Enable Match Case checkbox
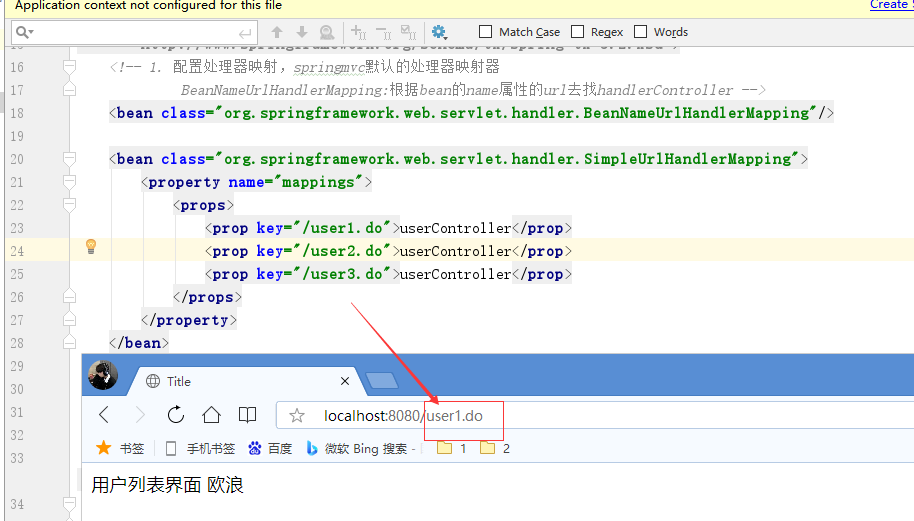914x521 pixels. [486, 31]
